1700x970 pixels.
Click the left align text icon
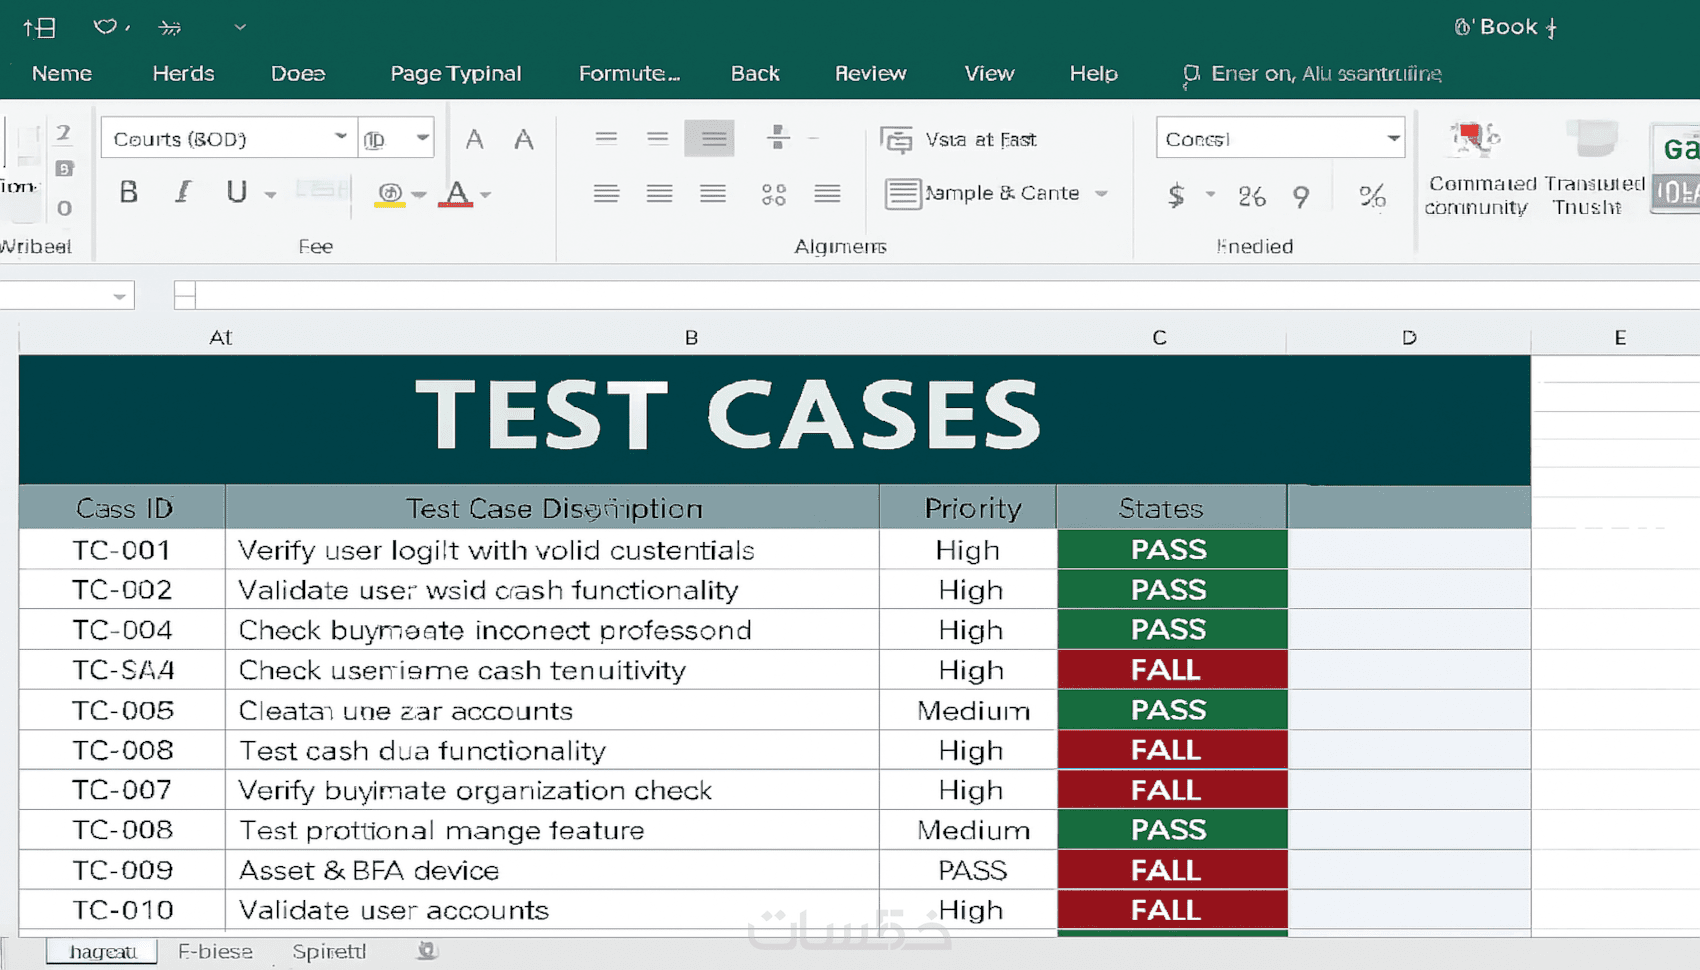point(606,193)
